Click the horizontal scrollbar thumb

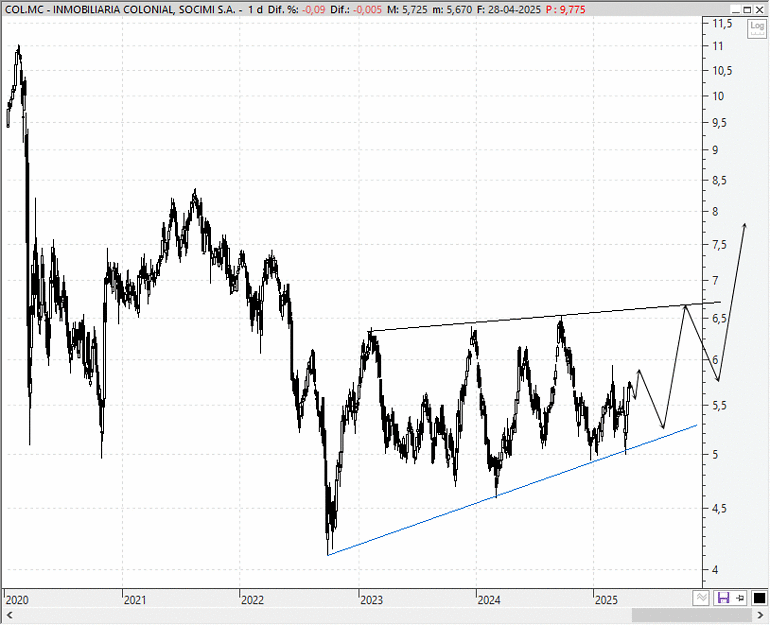pos(691,615)
